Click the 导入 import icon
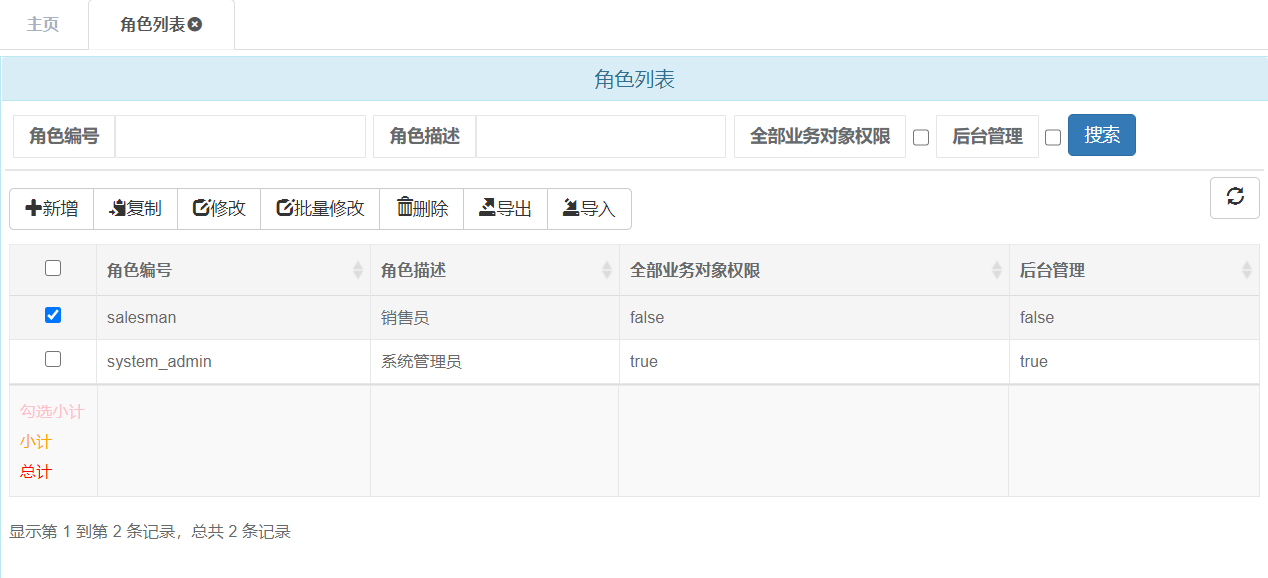This screenshot has height=578, width=1268. tap(570, 208)
